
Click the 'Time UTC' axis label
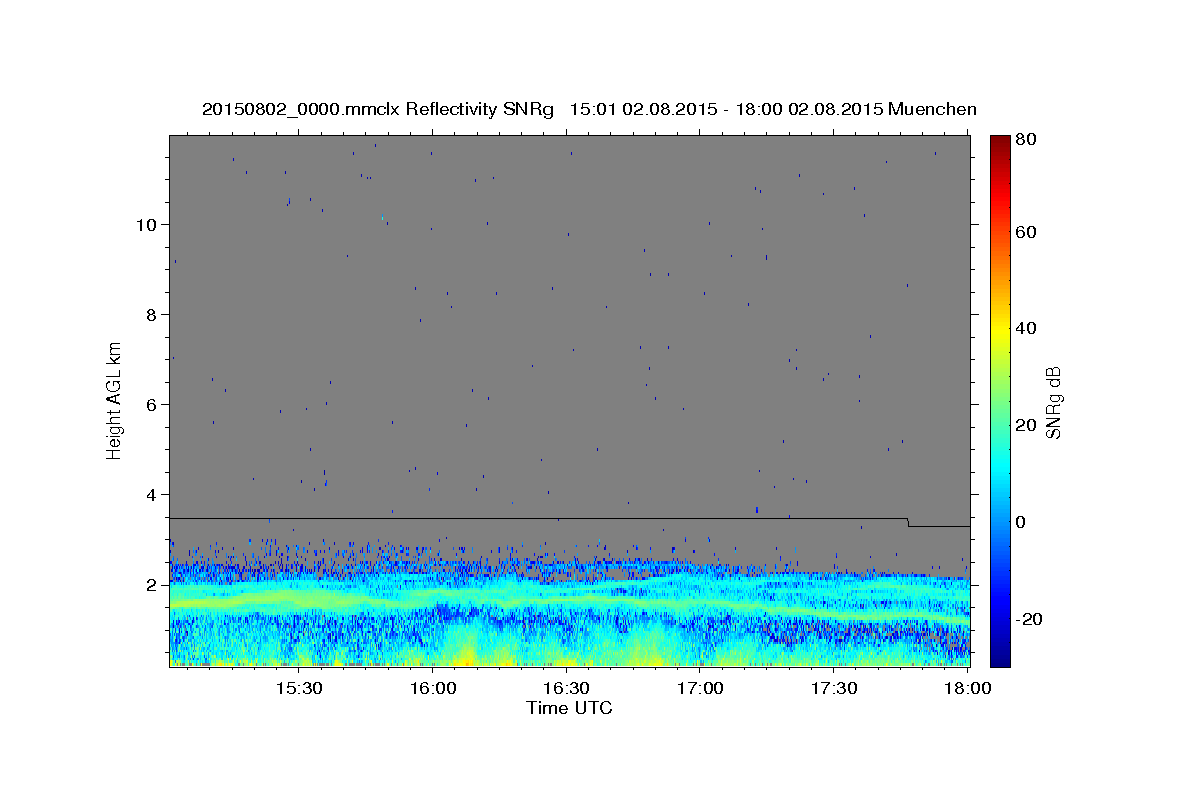click(x=569, y=708)
